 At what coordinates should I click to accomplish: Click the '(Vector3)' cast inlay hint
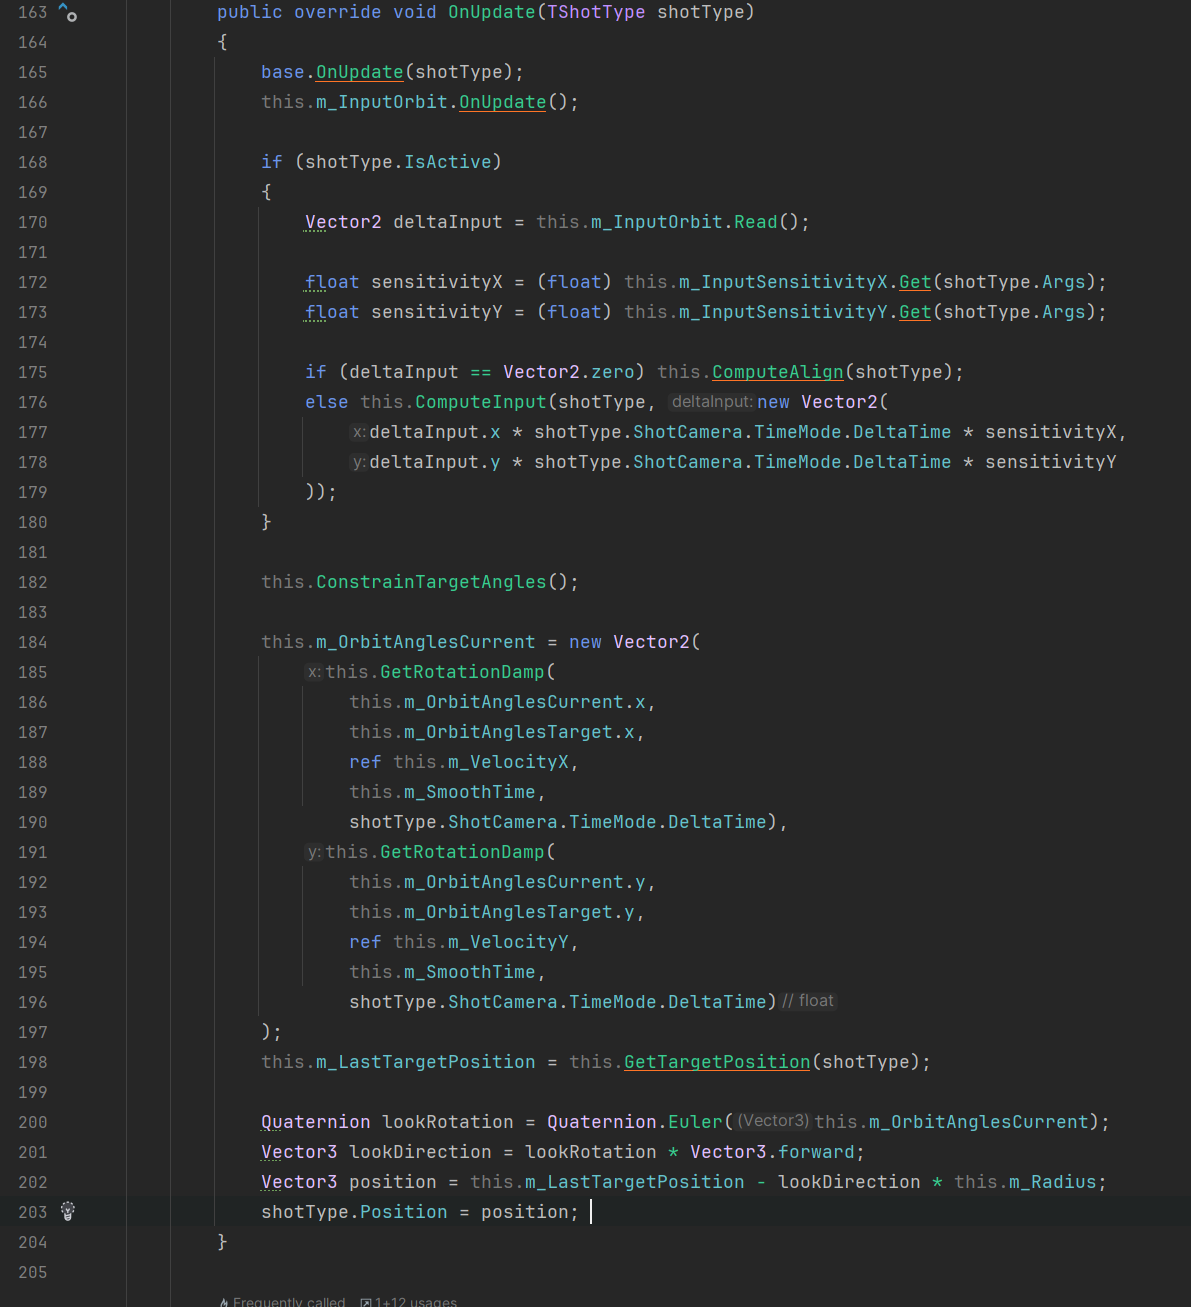pyautogui.click(x=773, y=1121)
